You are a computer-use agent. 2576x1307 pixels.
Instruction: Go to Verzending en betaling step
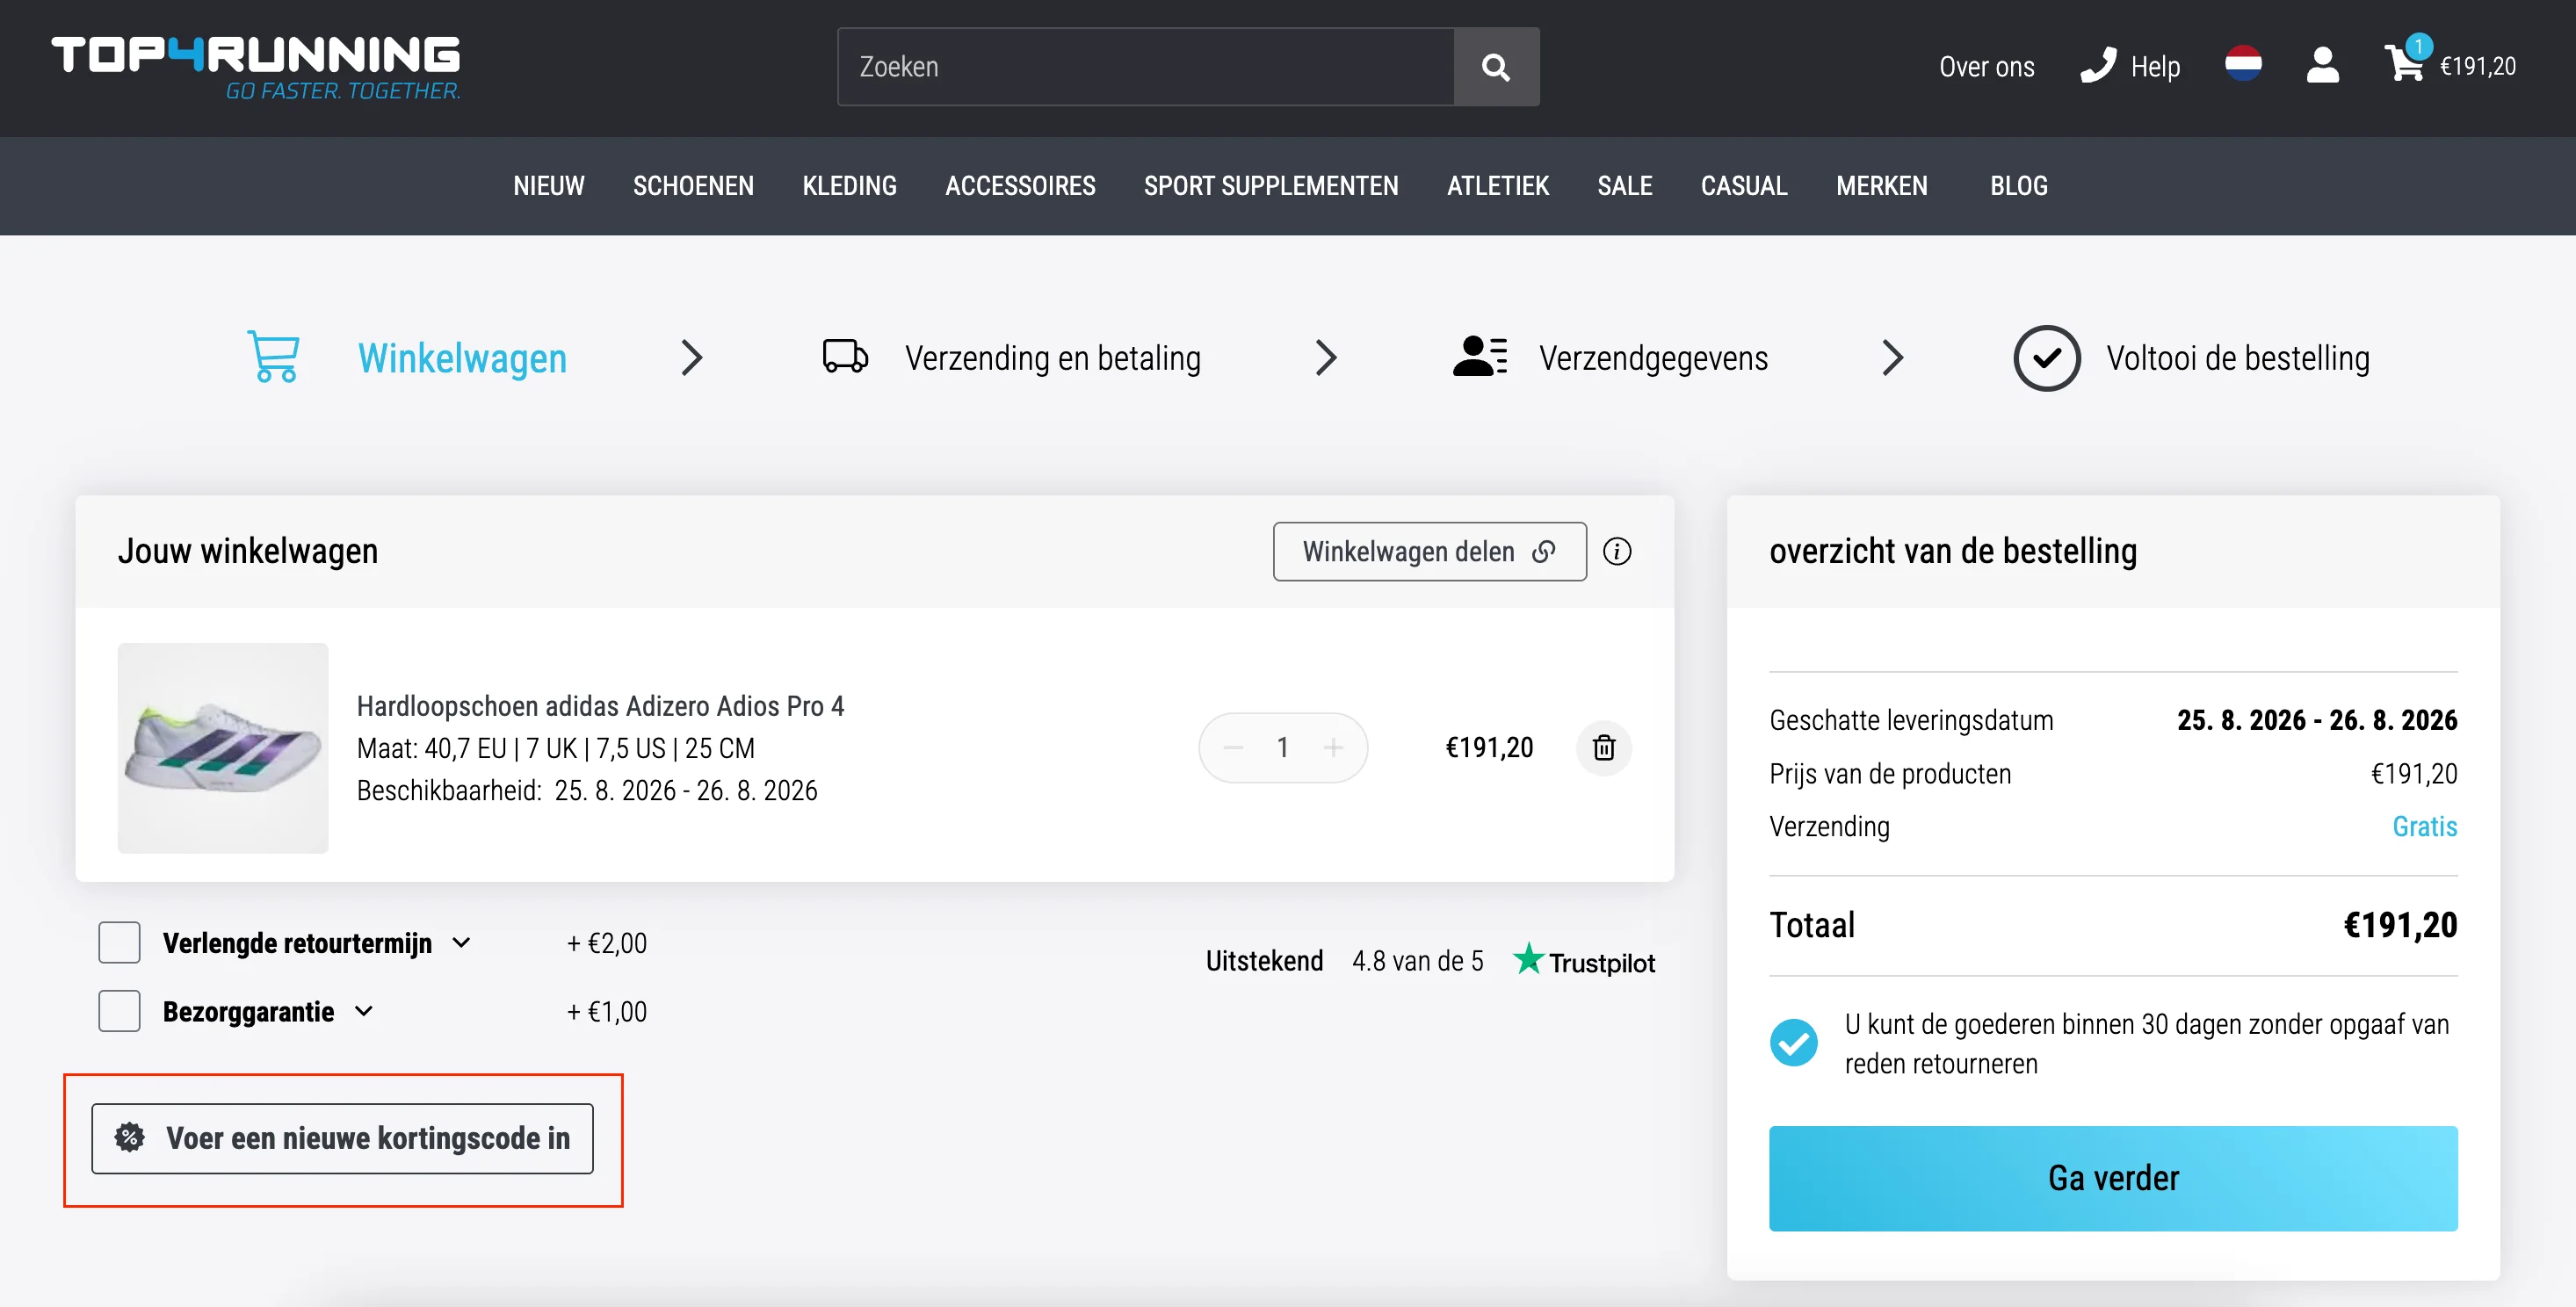pyautogui.click(x=1053, y=358)
